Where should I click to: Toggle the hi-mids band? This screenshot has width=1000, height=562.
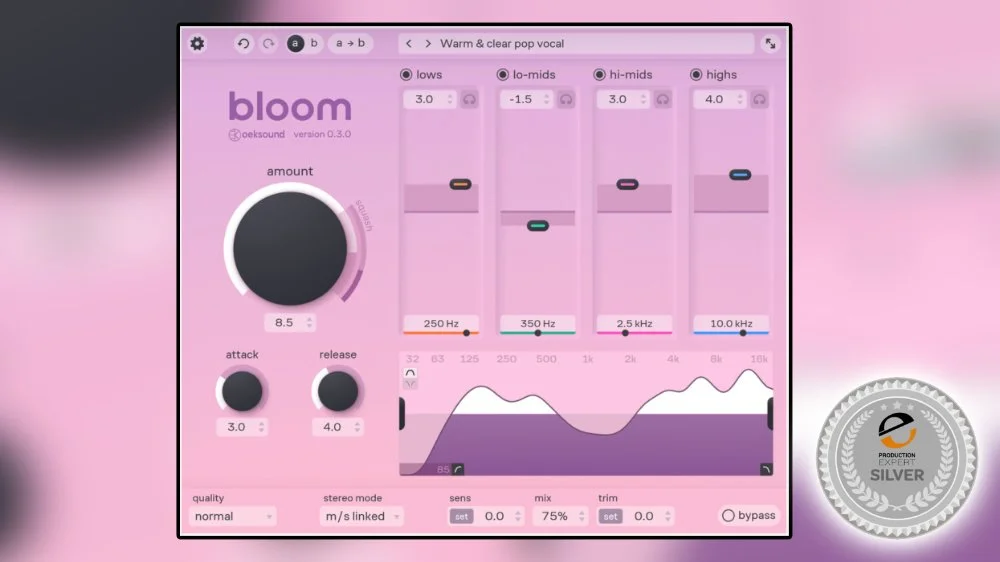click(x=599, y=75)
